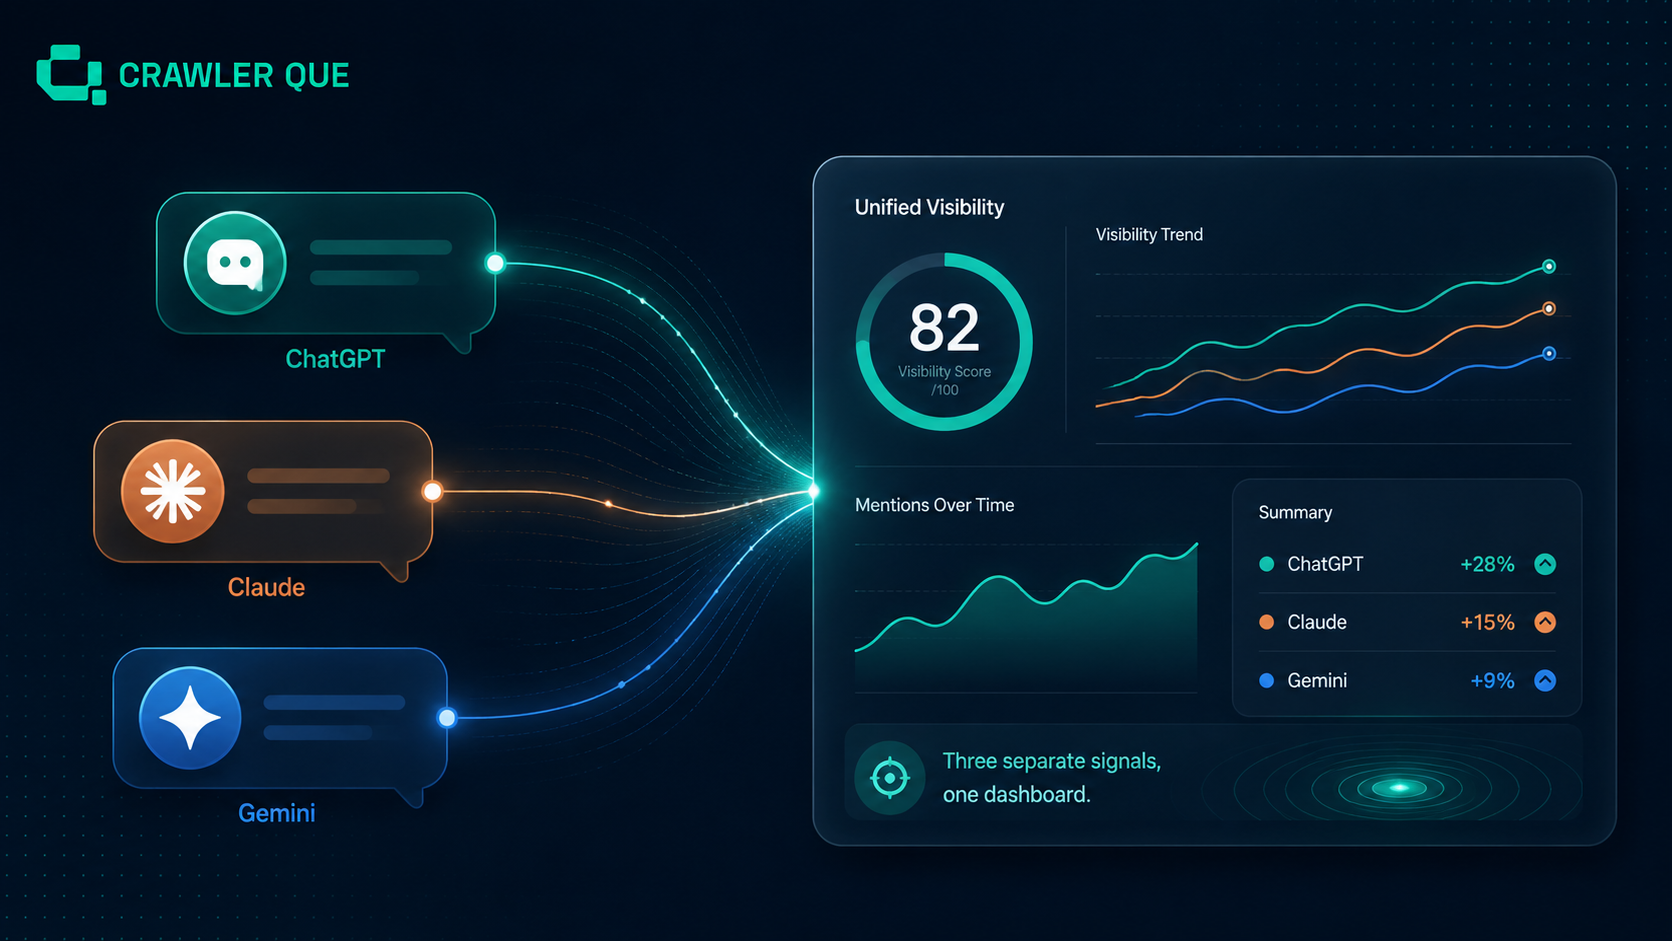Viewport: 1672px width, 941px height.
Task: Click the Gemini sparkle icon
Action: coord(190,718)
